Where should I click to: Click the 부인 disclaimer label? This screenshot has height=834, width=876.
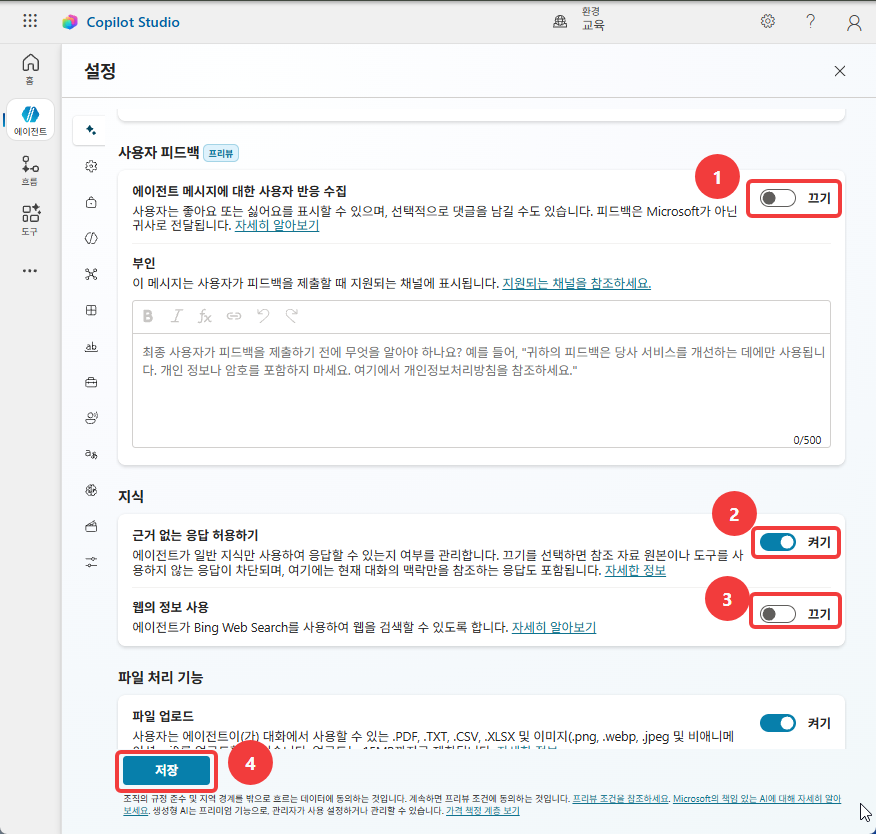[144, 263]
